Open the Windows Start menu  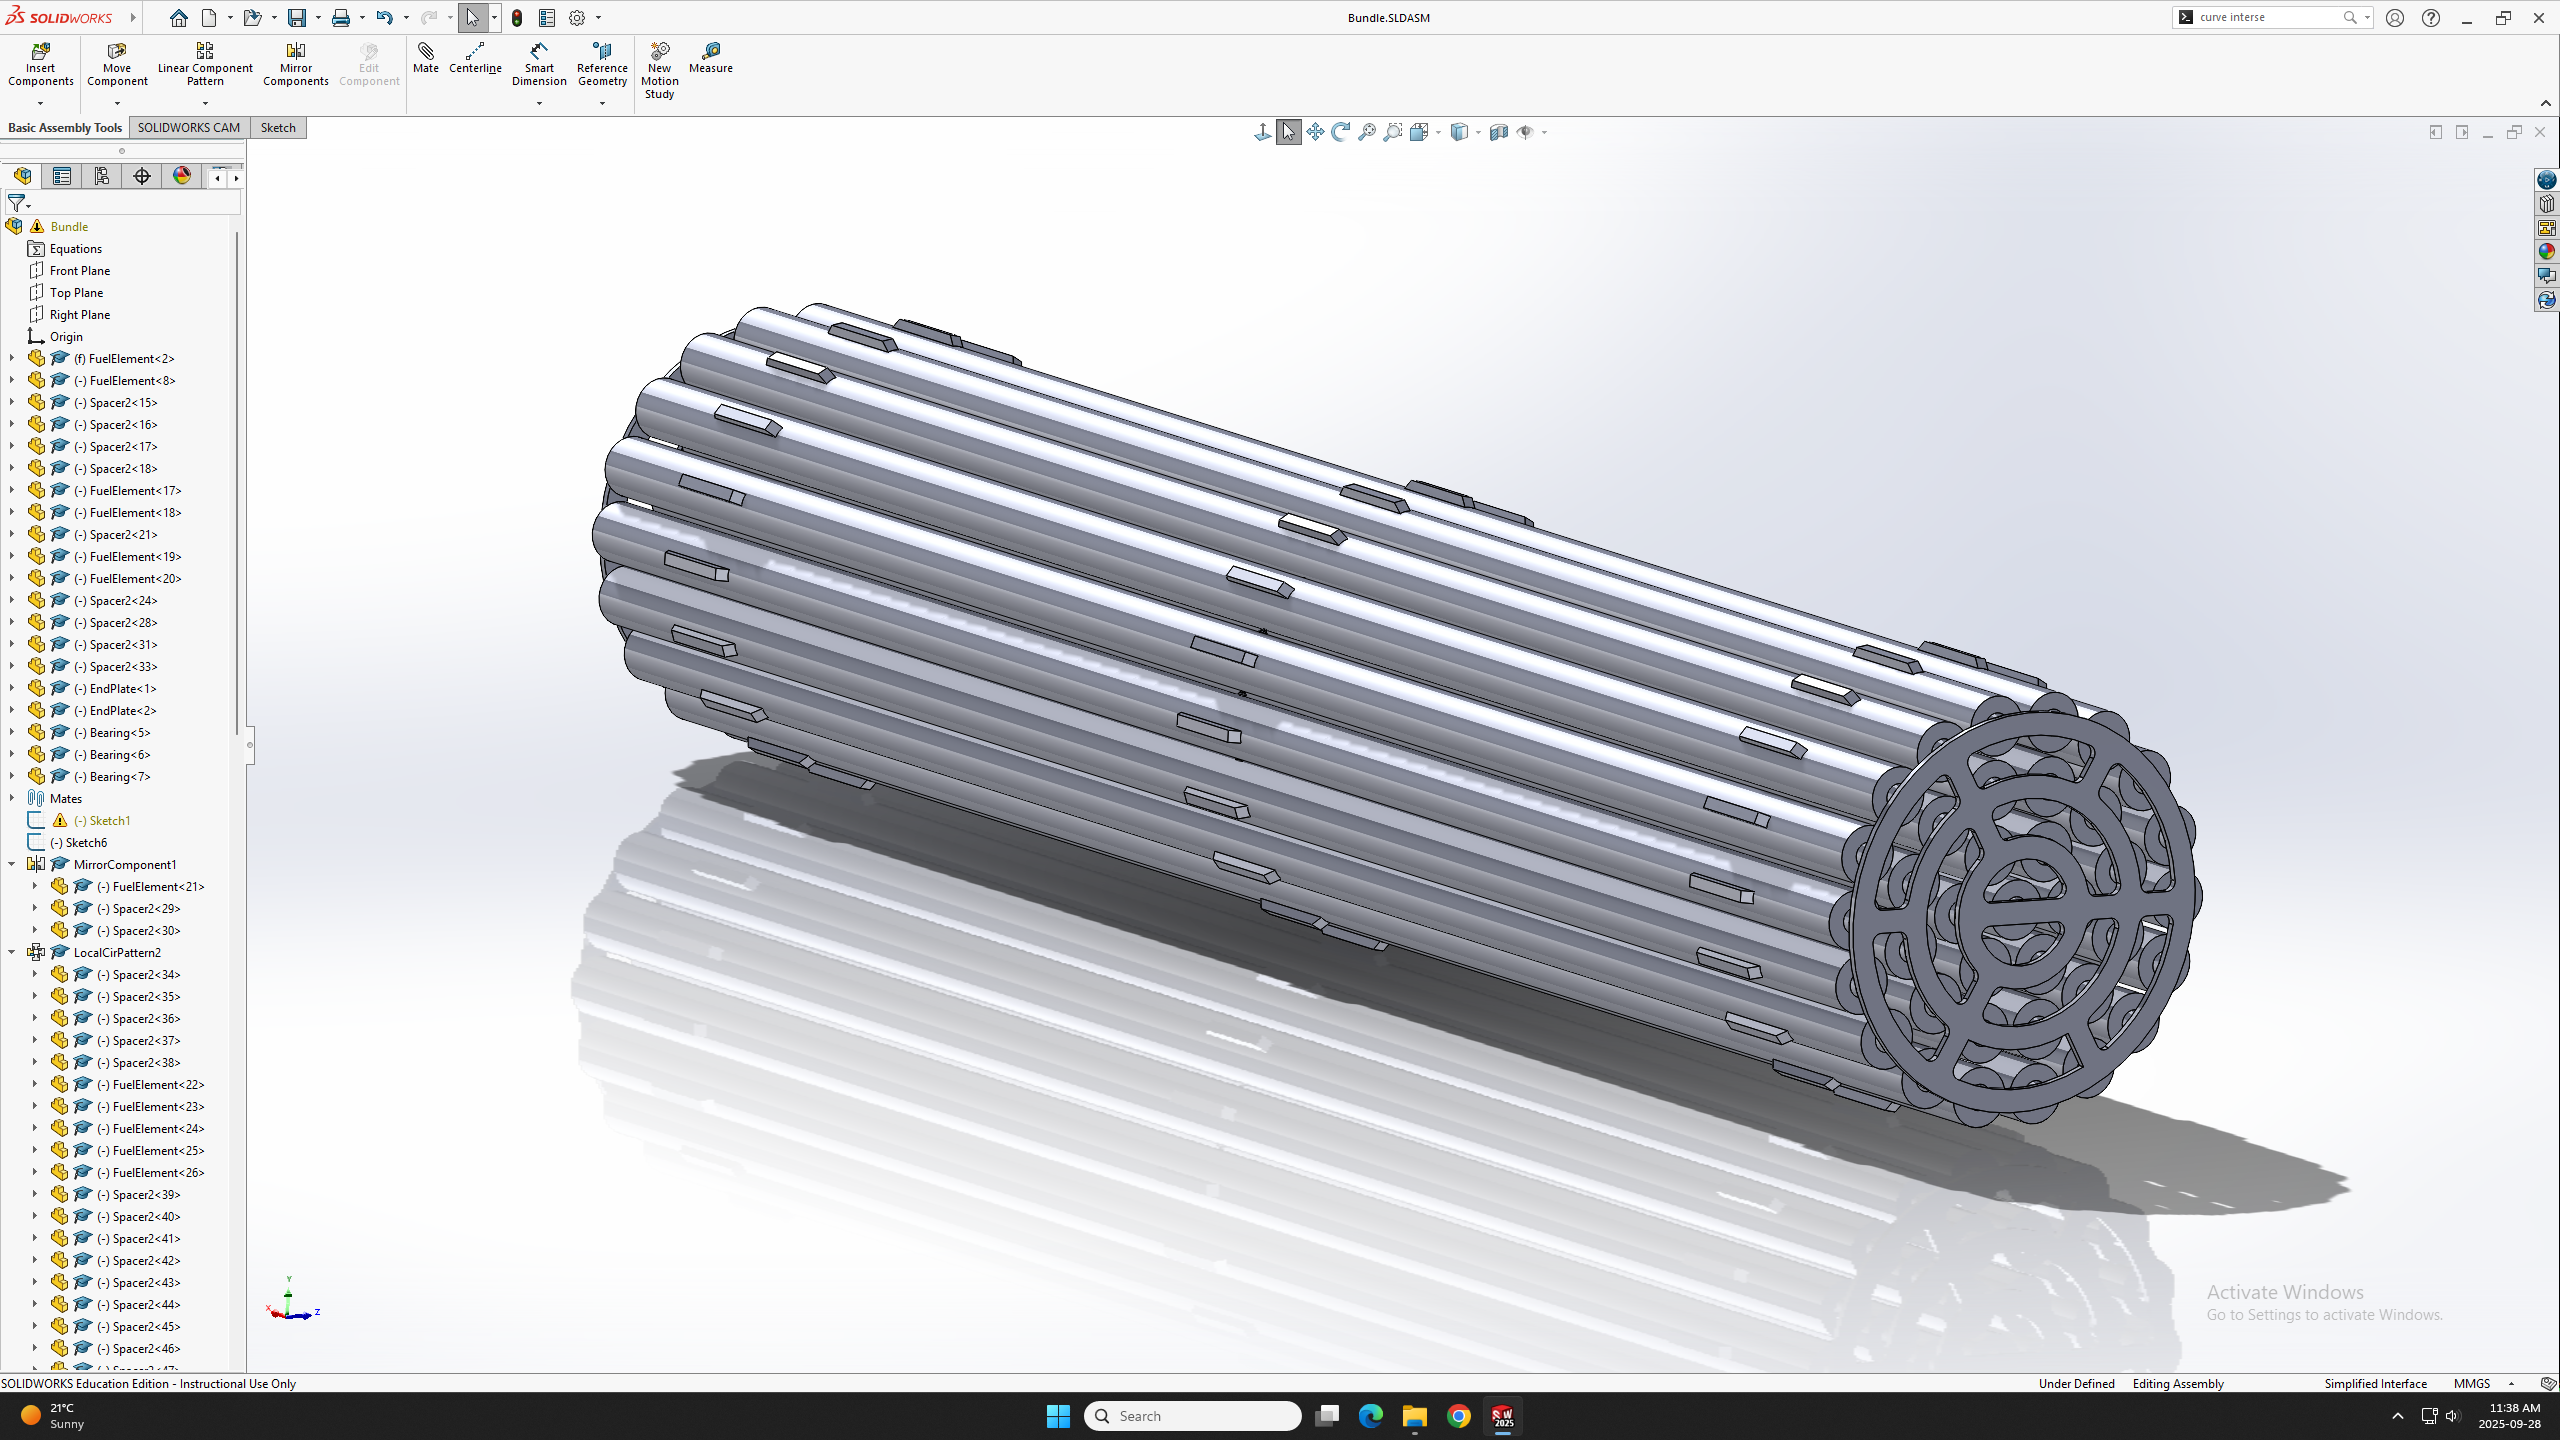[x=1058, y=1416]
